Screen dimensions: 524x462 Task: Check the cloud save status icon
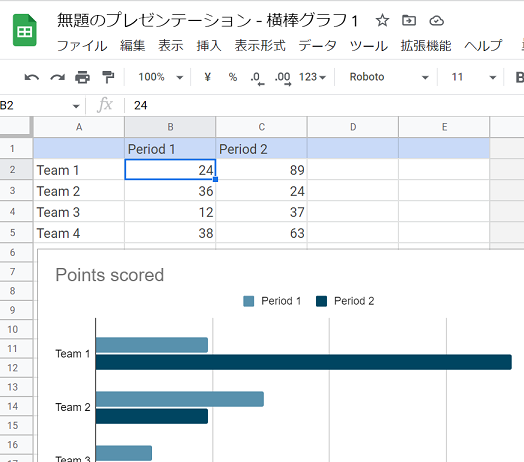tap(436, 21)
